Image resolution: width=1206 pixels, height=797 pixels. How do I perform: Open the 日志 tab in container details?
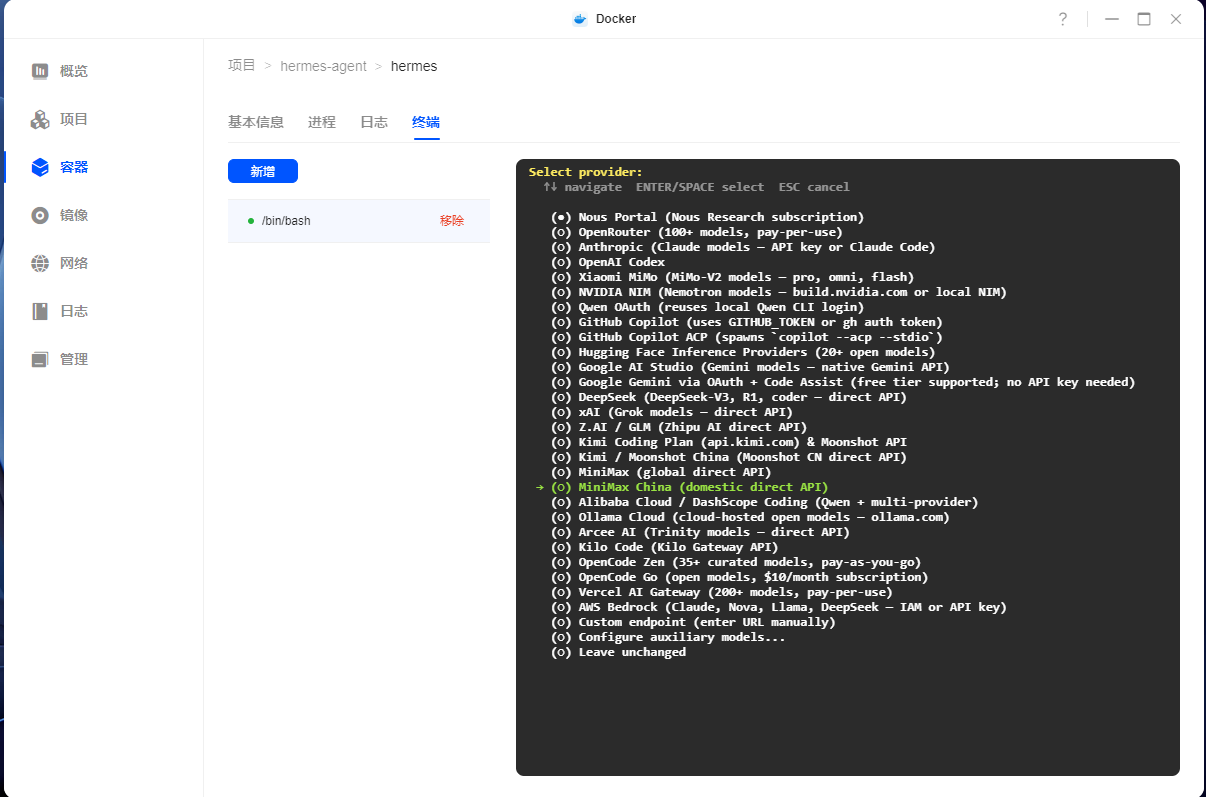coord(374,122)
